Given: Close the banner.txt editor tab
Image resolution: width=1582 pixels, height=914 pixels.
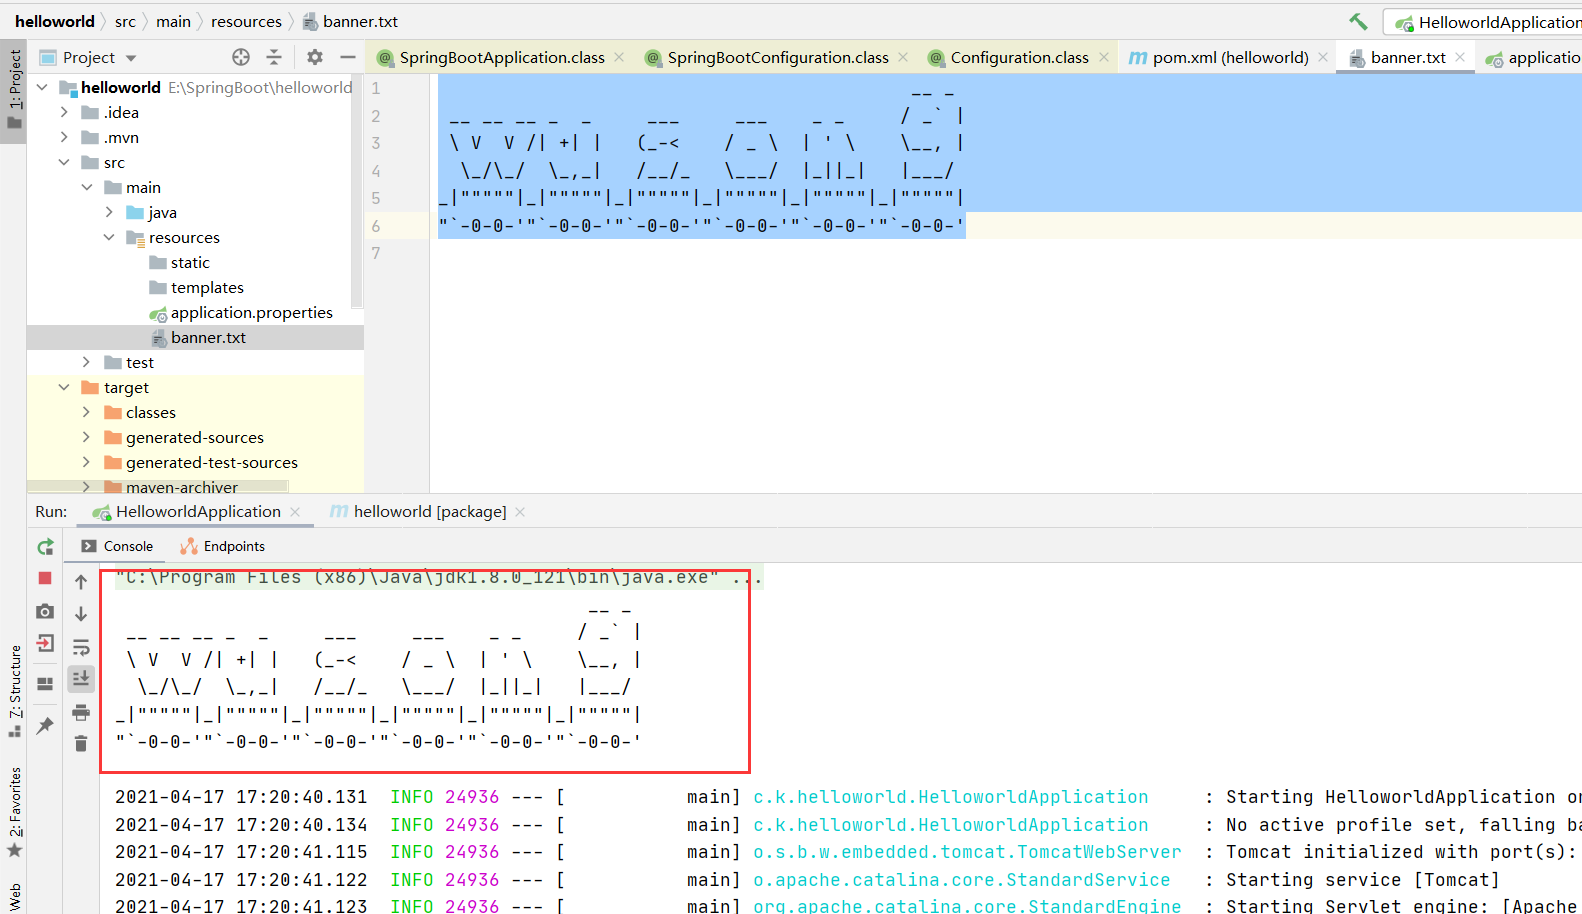Looking at the screenshot, I should 1460,57.
